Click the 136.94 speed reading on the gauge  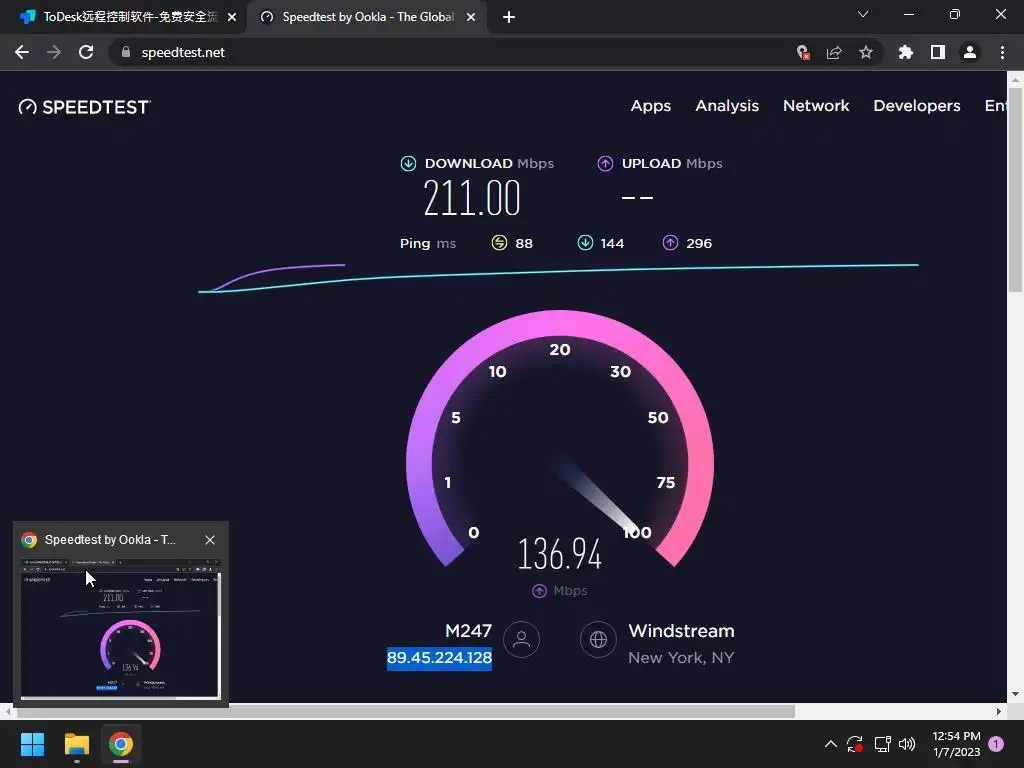click(560, 554)
